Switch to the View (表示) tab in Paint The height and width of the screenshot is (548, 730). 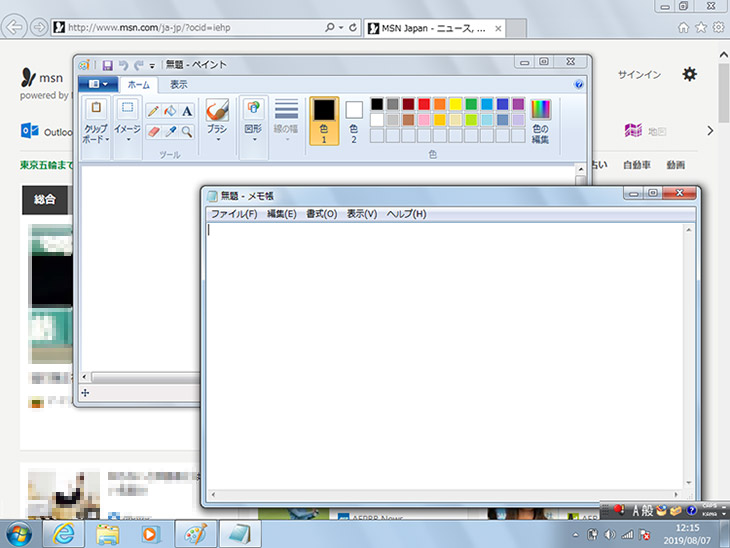point(178,85)
